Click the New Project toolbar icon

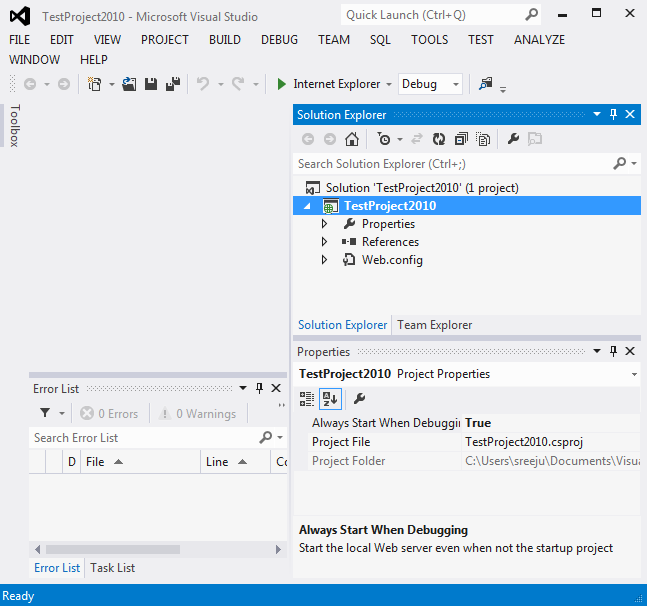pos(94,84)
